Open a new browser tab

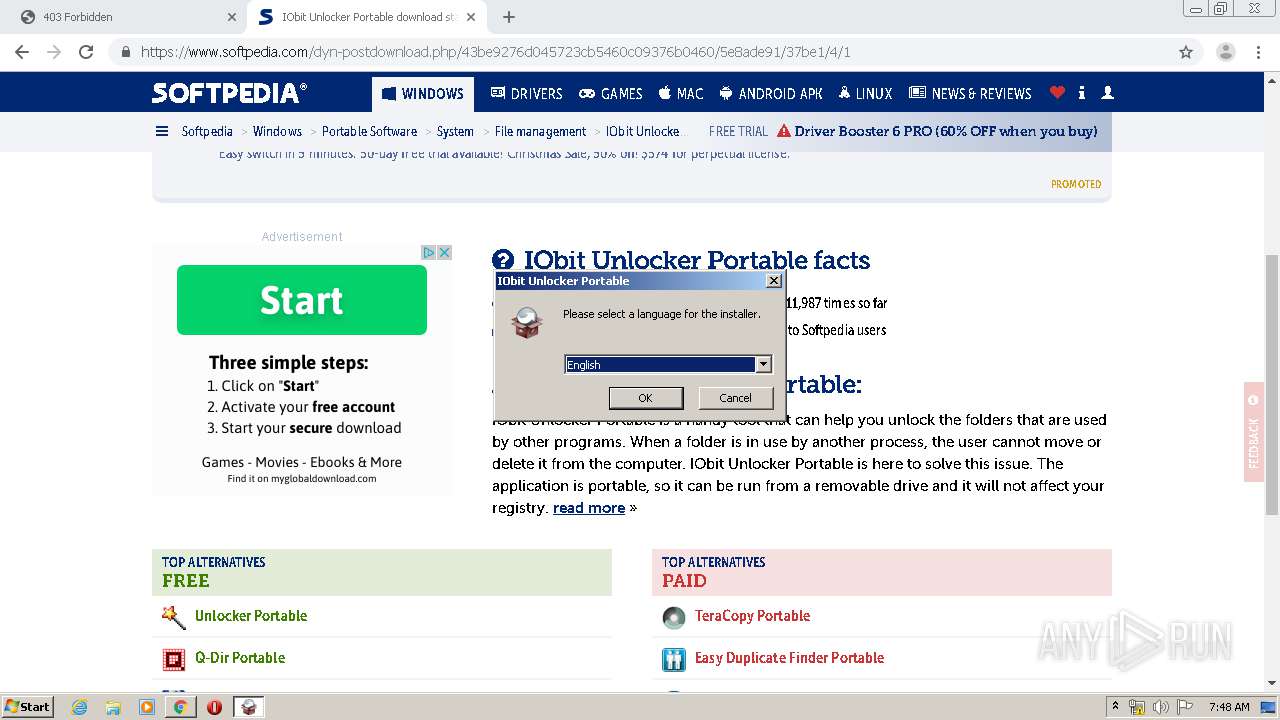pyautogui.click(x=509, y=17)
